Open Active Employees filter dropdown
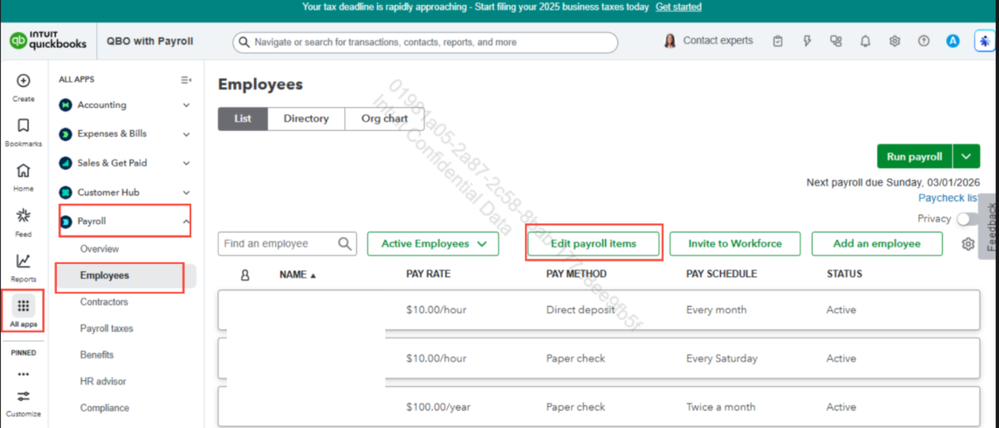This screenshot has height=428, width=999. click(433, 243)
